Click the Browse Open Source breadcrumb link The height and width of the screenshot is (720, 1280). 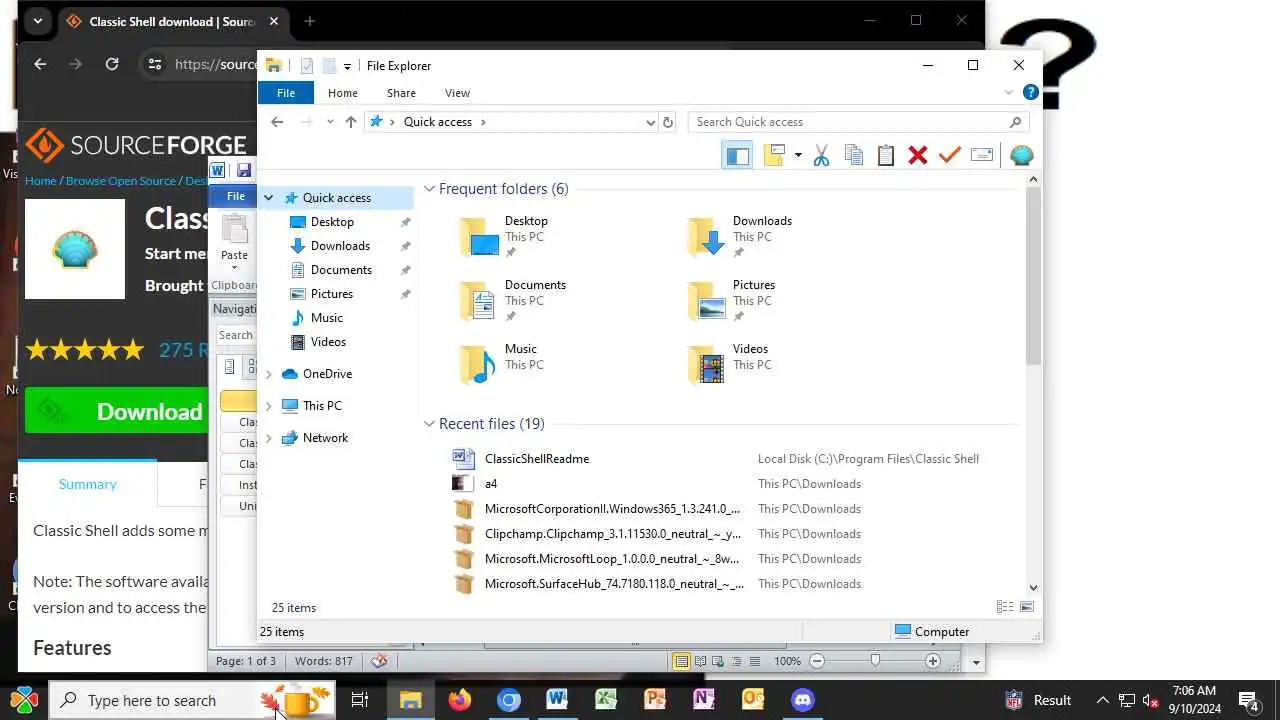click(x=121, y=181)
